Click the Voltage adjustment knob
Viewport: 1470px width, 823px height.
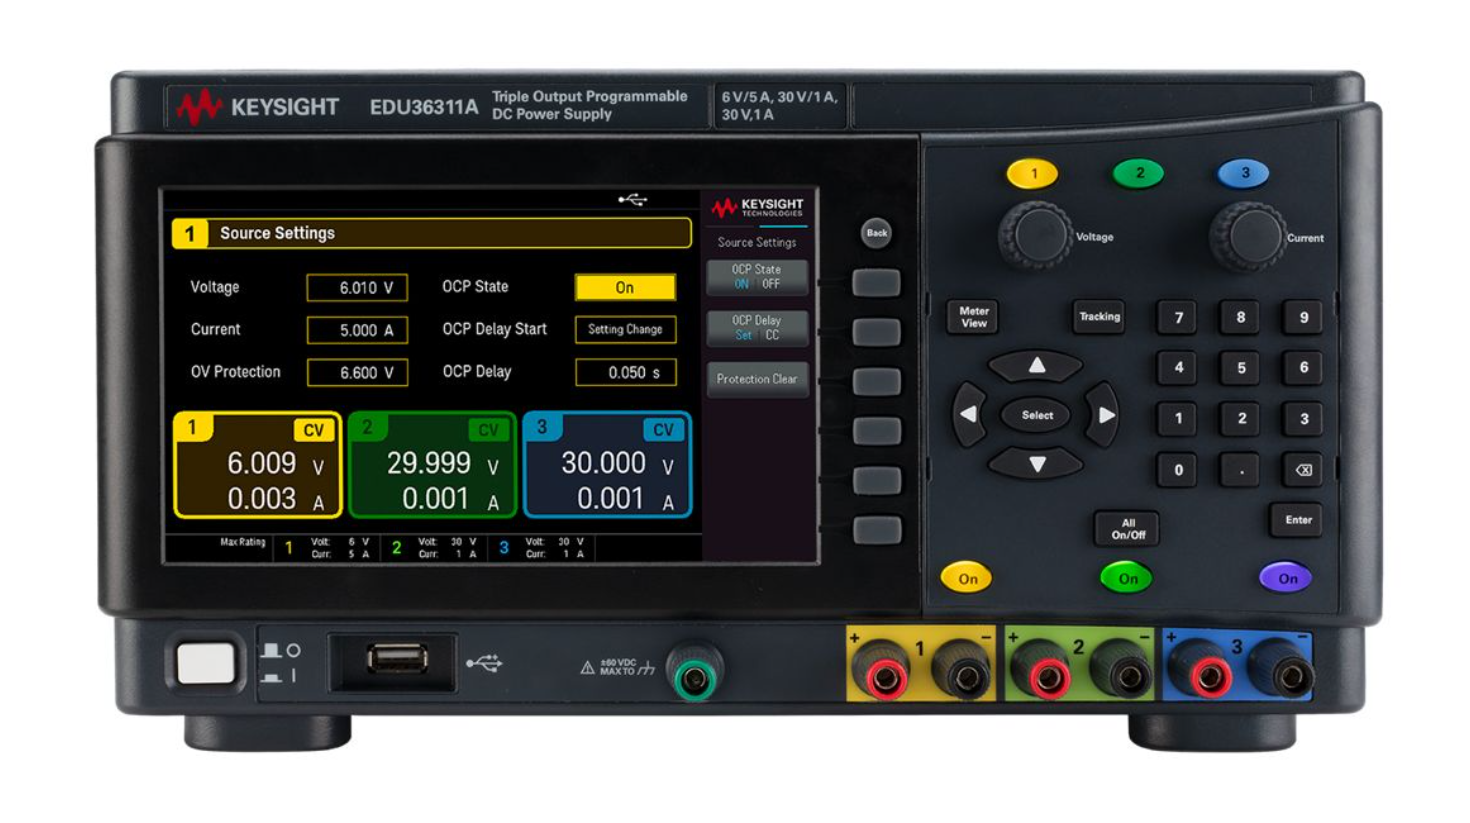point(1035,236)
